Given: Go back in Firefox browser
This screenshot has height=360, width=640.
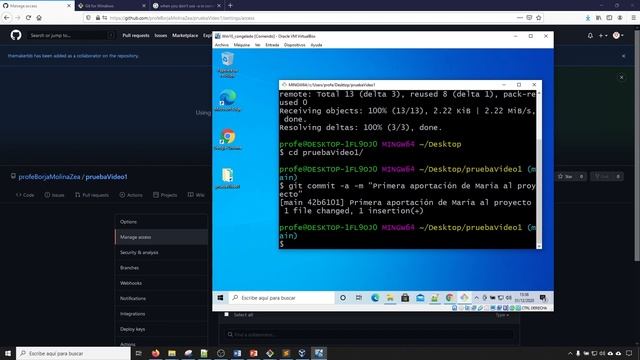Looking at the screenshot, I should [7, 18].
